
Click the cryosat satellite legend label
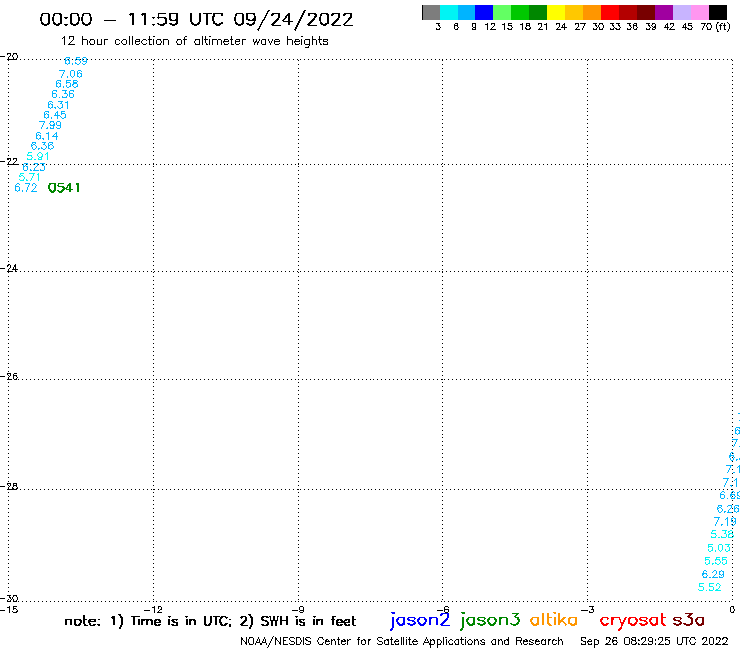pyautogui.click(x=633, y=620)
